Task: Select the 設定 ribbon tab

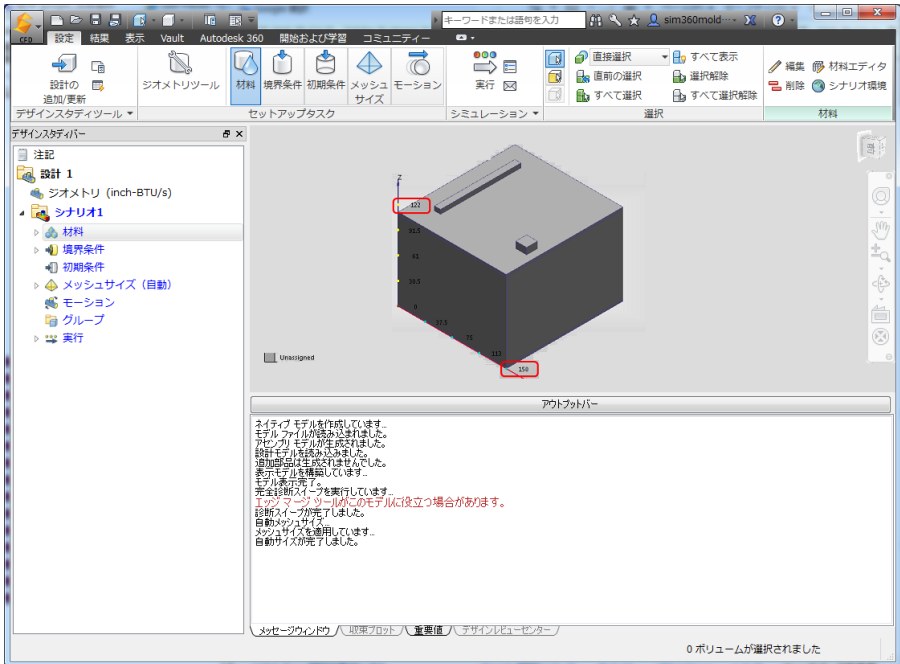Action: pos(64,38)
